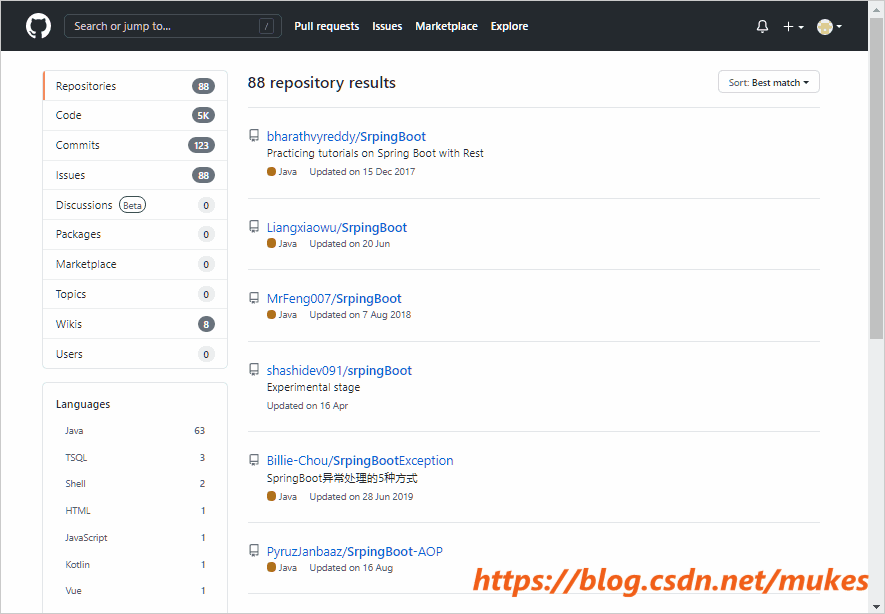This screenshot has width=885, height=614.
Task: Filter results by Java language
Action: [x=135, y=431]
